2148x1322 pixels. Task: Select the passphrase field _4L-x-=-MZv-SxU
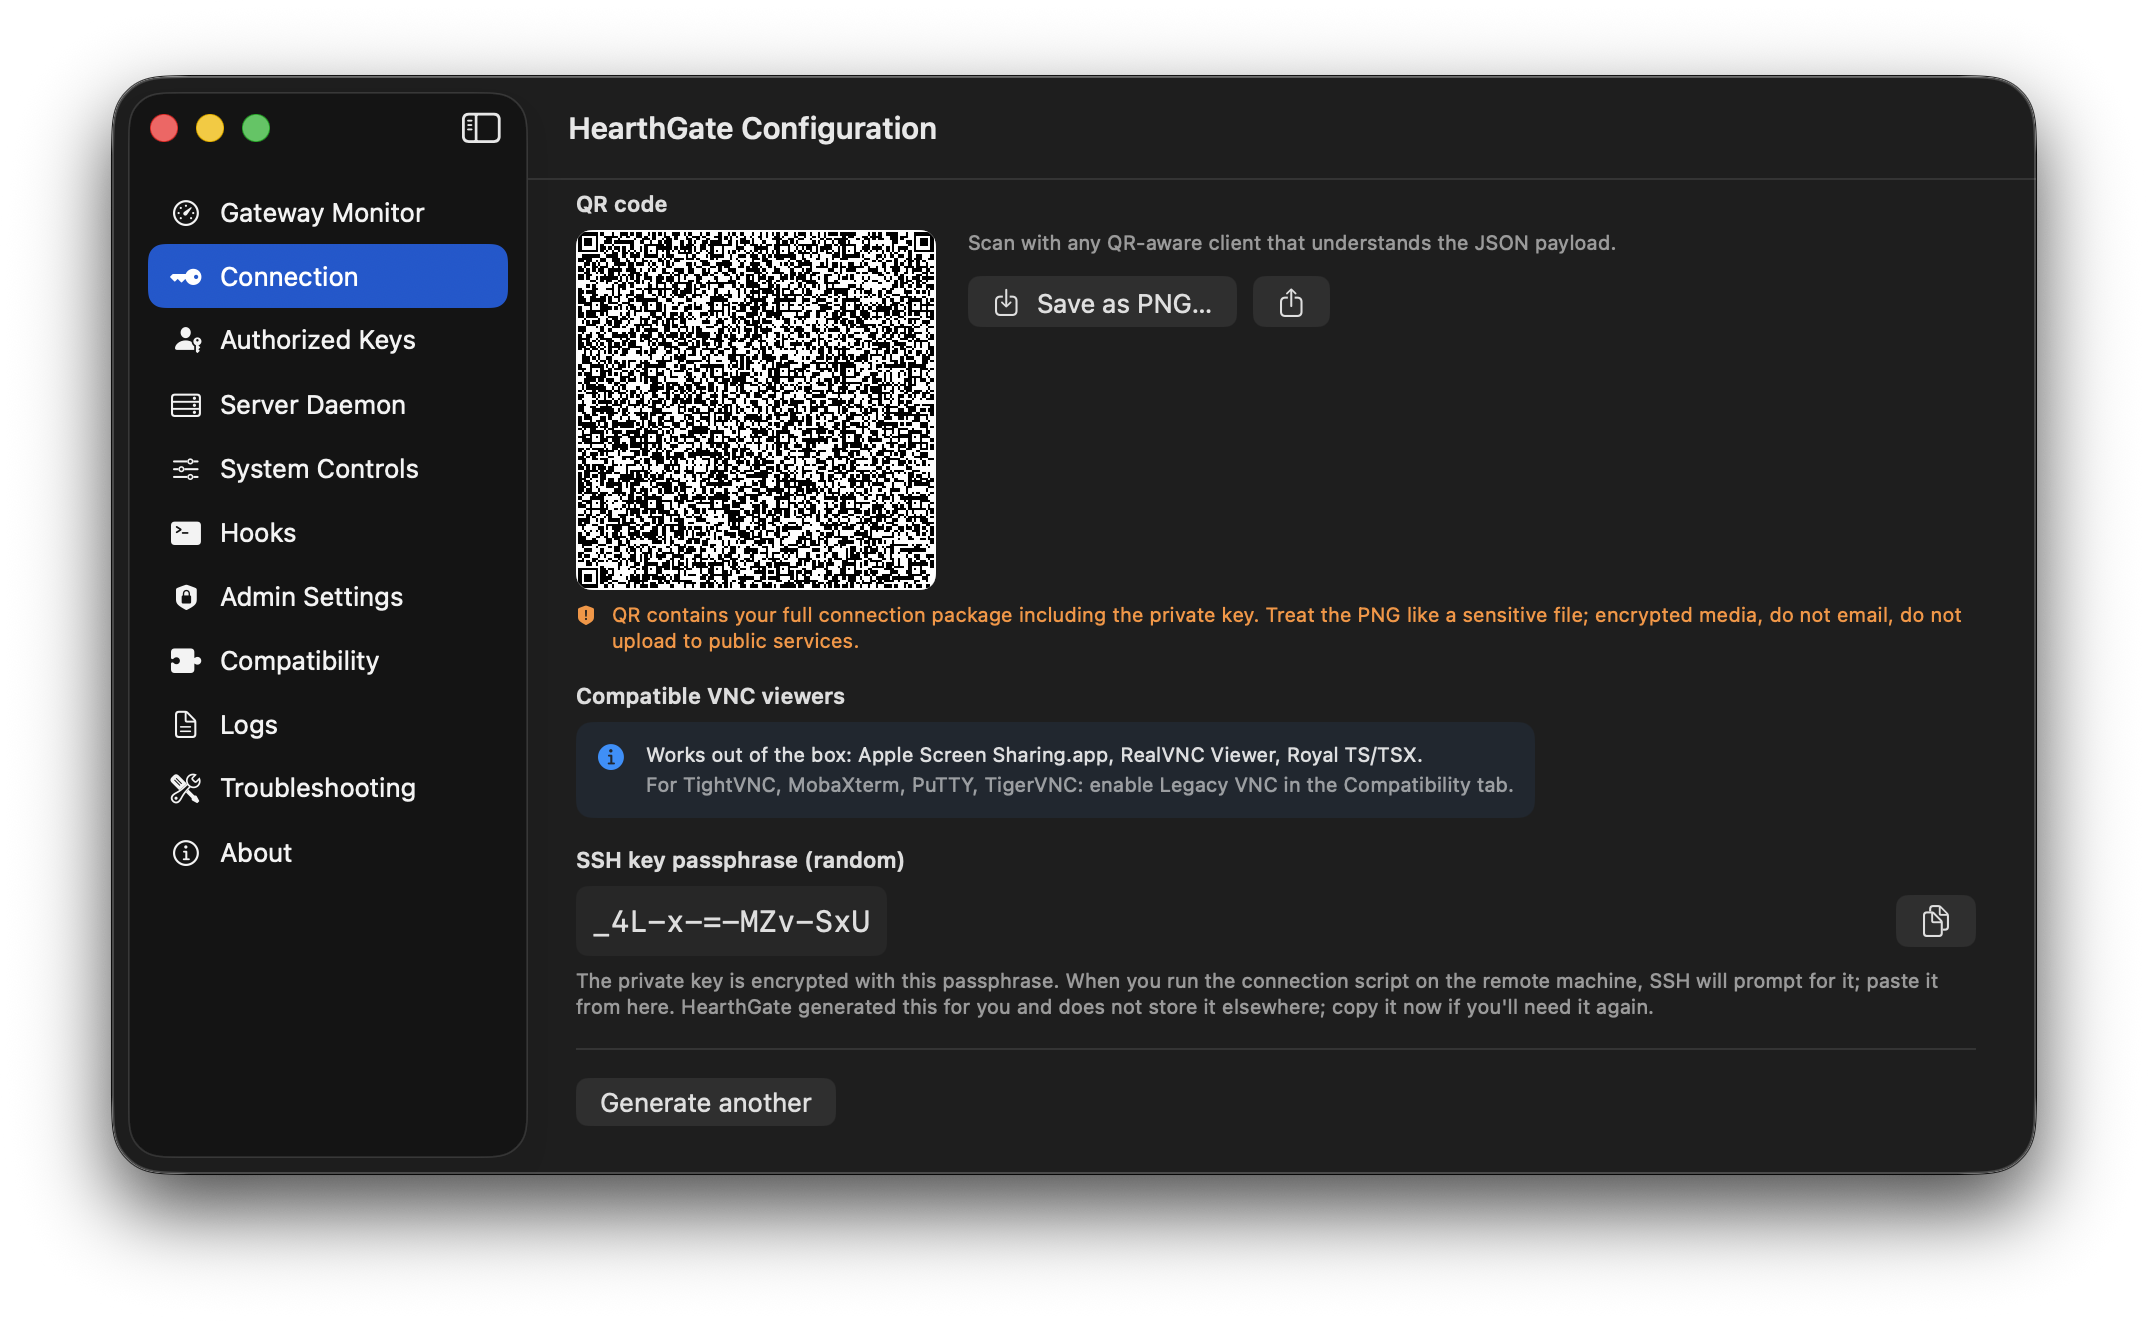point(731,921)
